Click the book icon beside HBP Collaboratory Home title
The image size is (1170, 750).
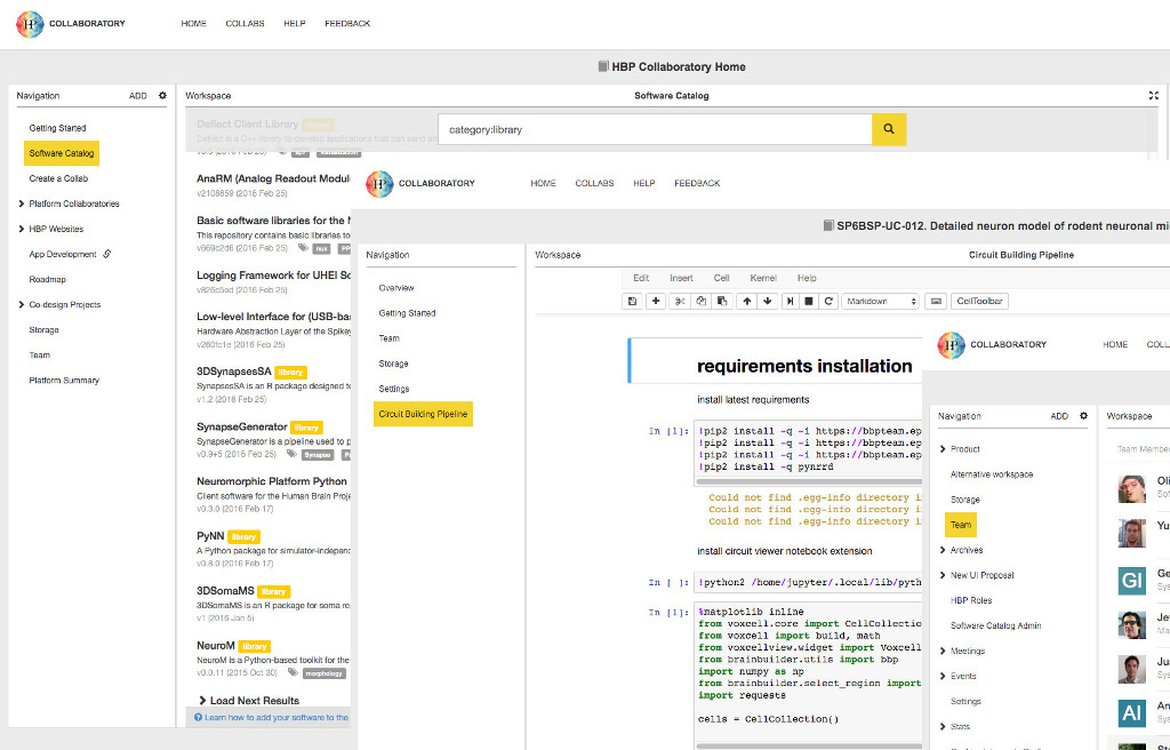click(x=604, y=66)
